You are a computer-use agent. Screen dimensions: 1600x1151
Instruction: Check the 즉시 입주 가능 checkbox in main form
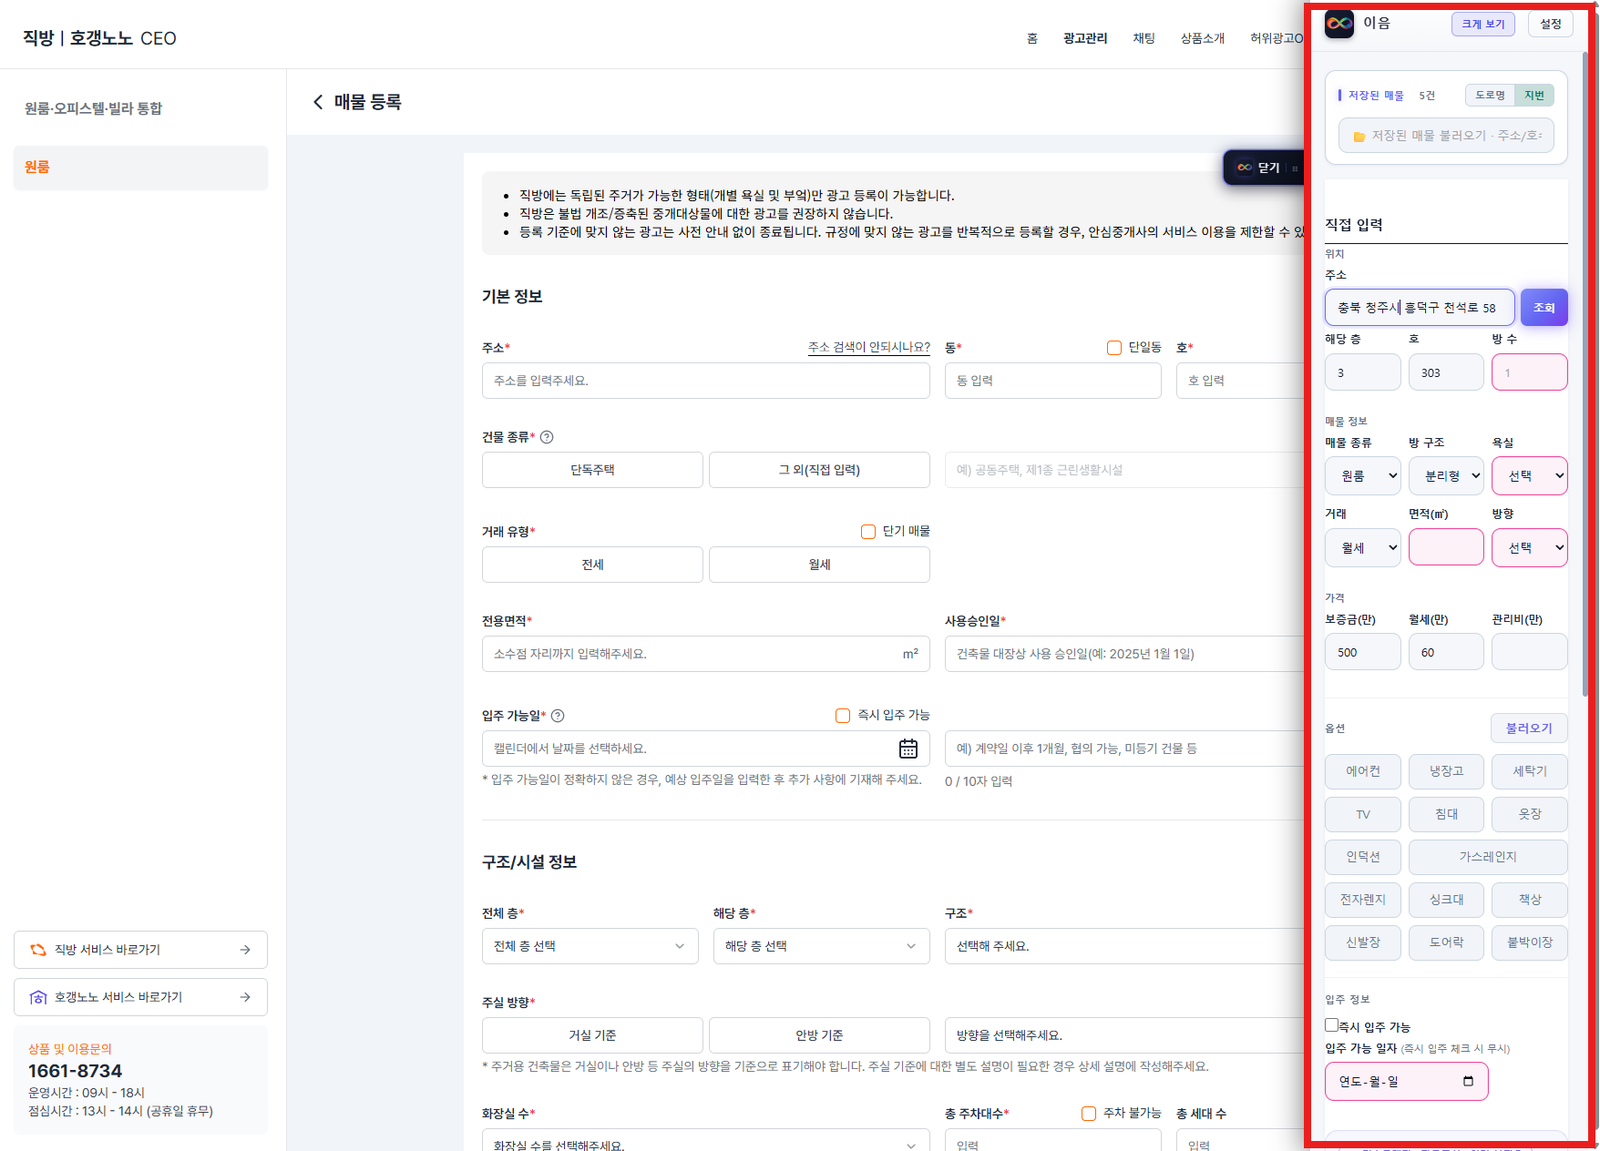843,715
